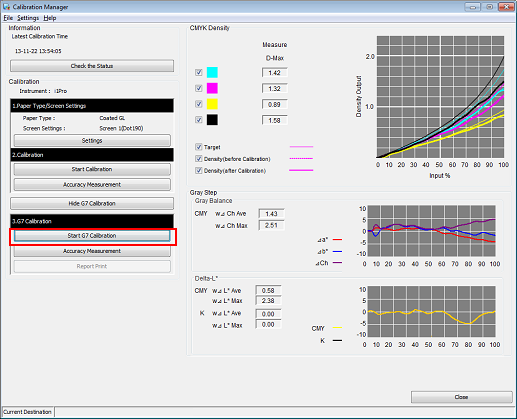Click Start Calibration button
Image resolution: width=517 pixels, height=419 pixels.
(92, 169)
